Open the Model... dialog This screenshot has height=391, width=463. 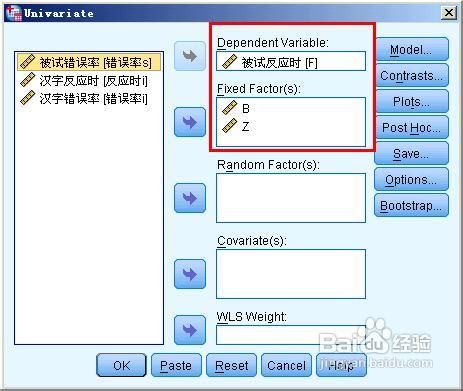pos(411,49)
